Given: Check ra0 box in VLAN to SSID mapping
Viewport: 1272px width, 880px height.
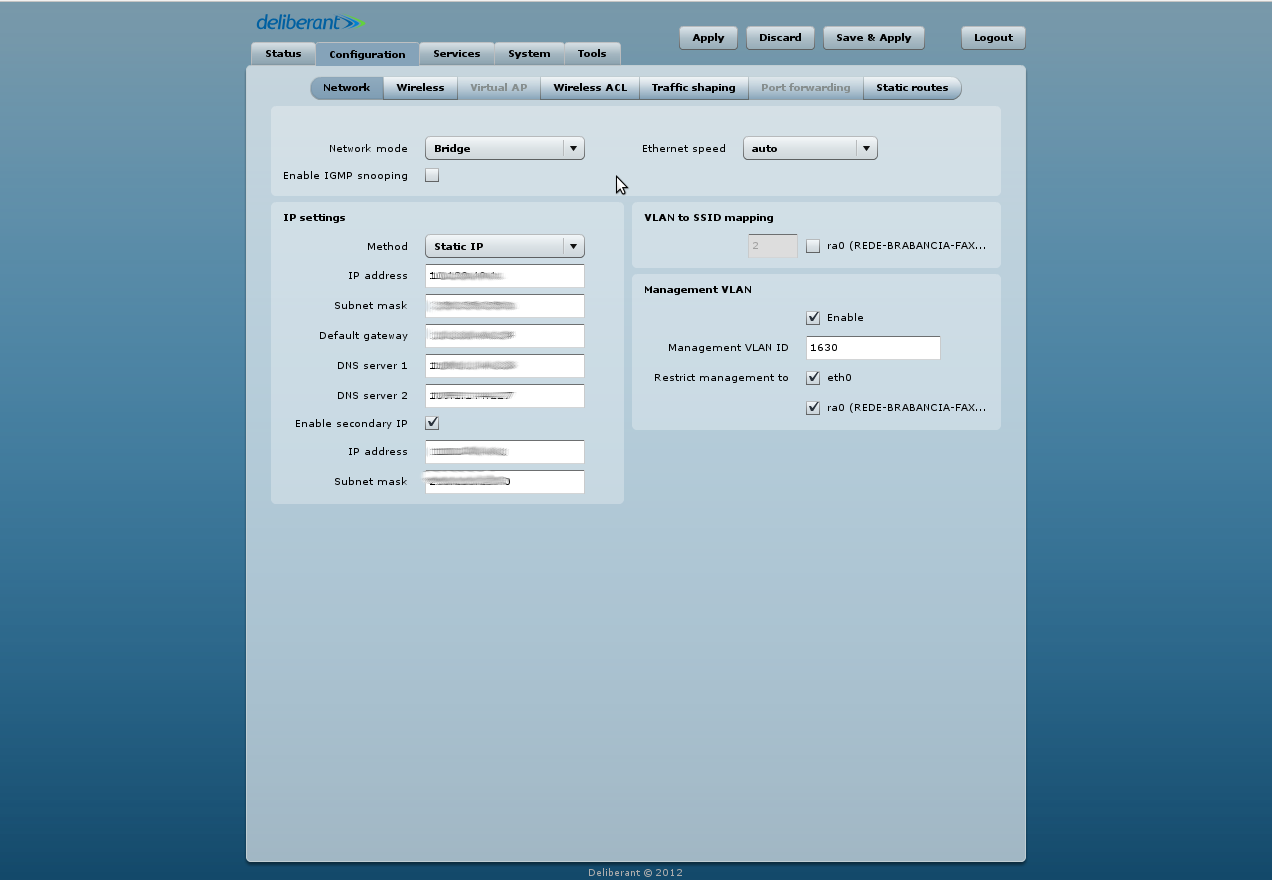Looking at the screenshot, I should click(813, 246).
